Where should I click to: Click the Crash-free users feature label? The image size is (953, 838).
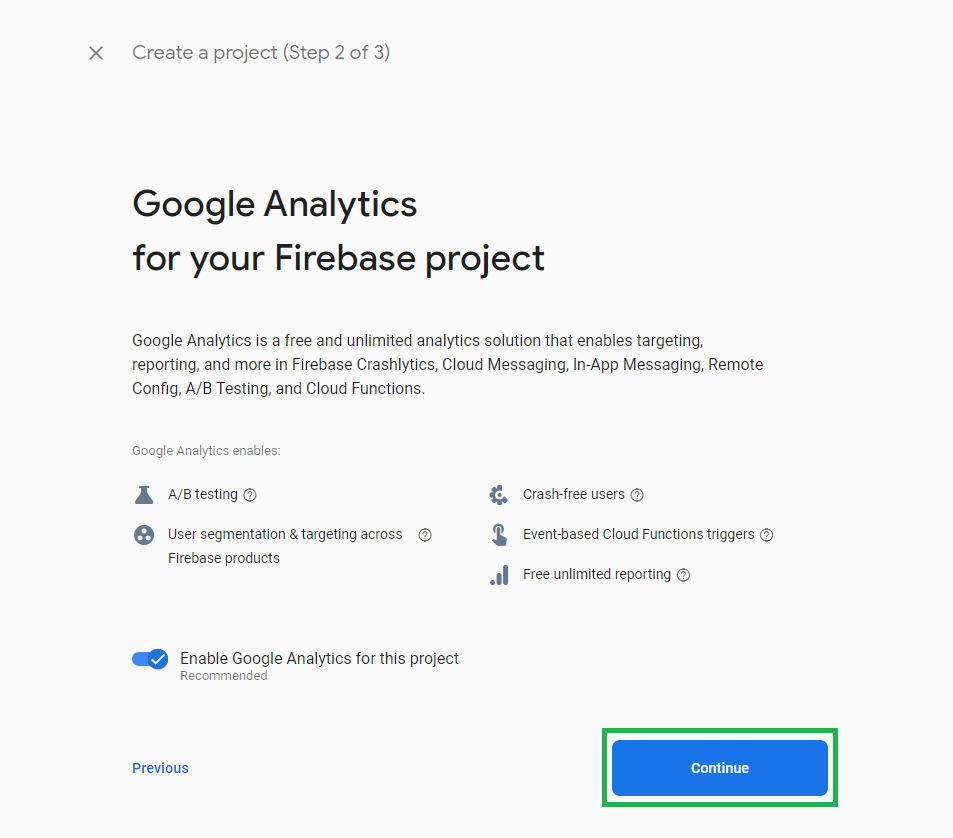(574, 495)
